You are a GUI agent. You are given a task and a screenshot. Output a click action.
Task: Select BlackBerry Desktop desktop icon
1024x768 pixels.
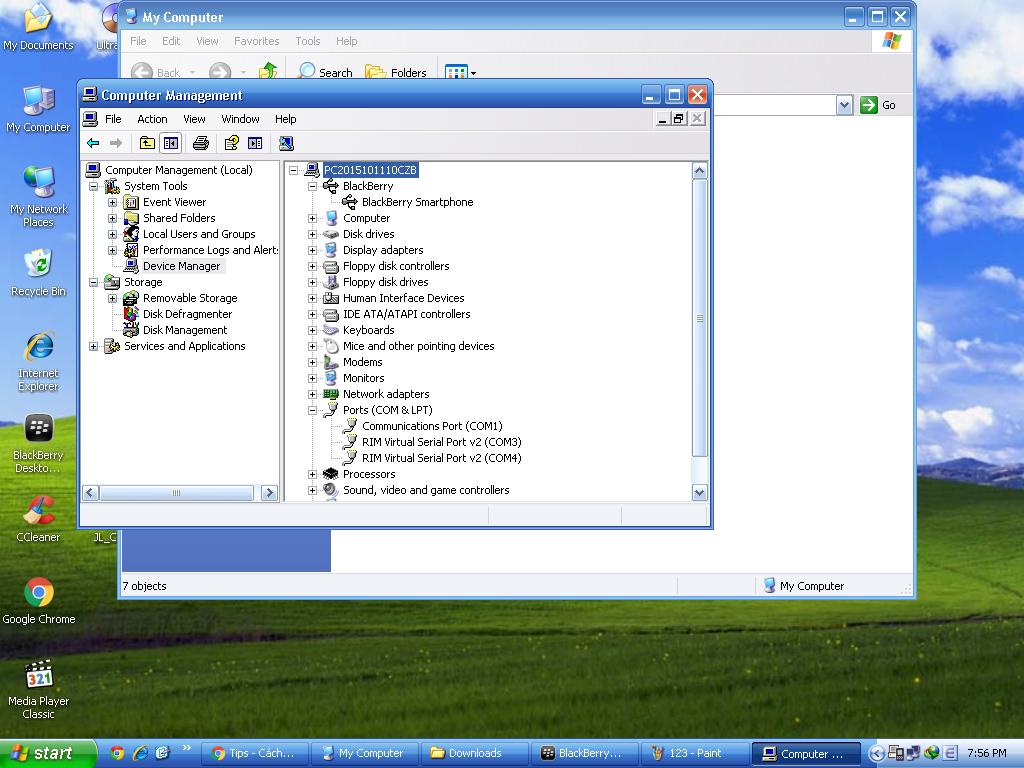coord(38,443)
